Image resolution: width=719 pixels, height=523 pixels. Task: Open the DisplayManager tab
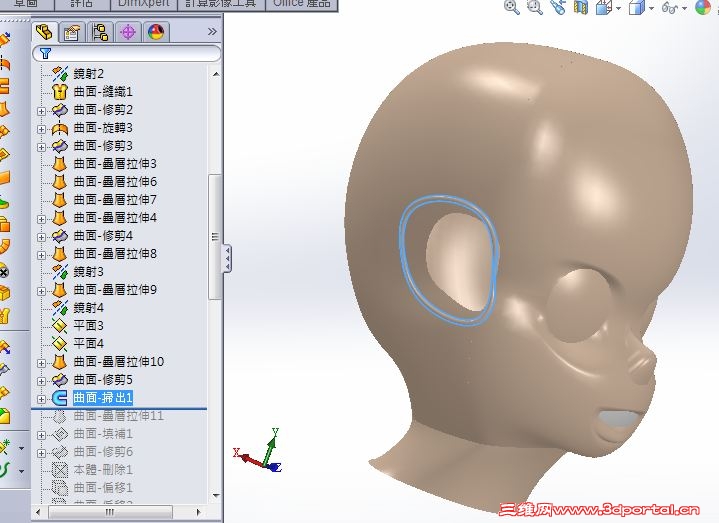pyautogui.click(x=156, y=33)
